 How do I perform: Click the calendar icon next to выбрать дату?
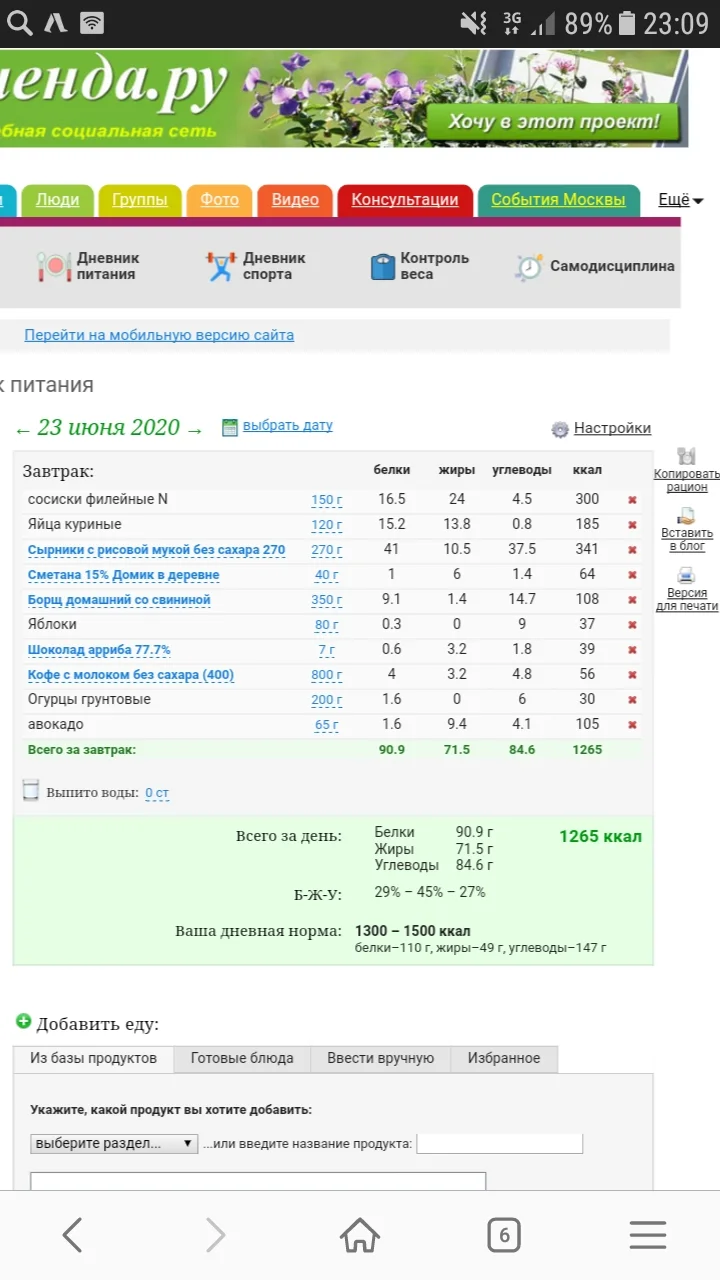[230, 427]
